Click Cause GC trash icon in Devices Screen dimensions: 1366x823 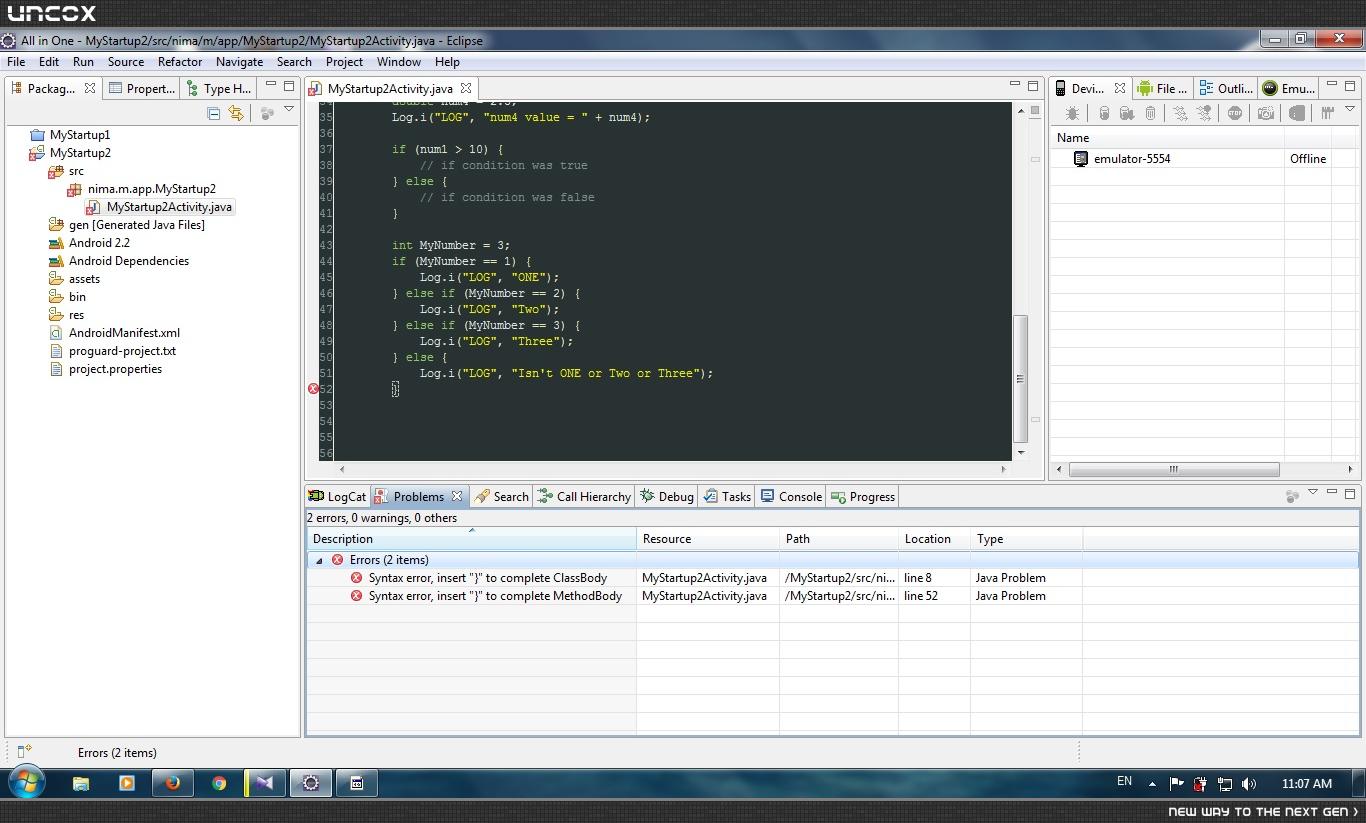1150,114
